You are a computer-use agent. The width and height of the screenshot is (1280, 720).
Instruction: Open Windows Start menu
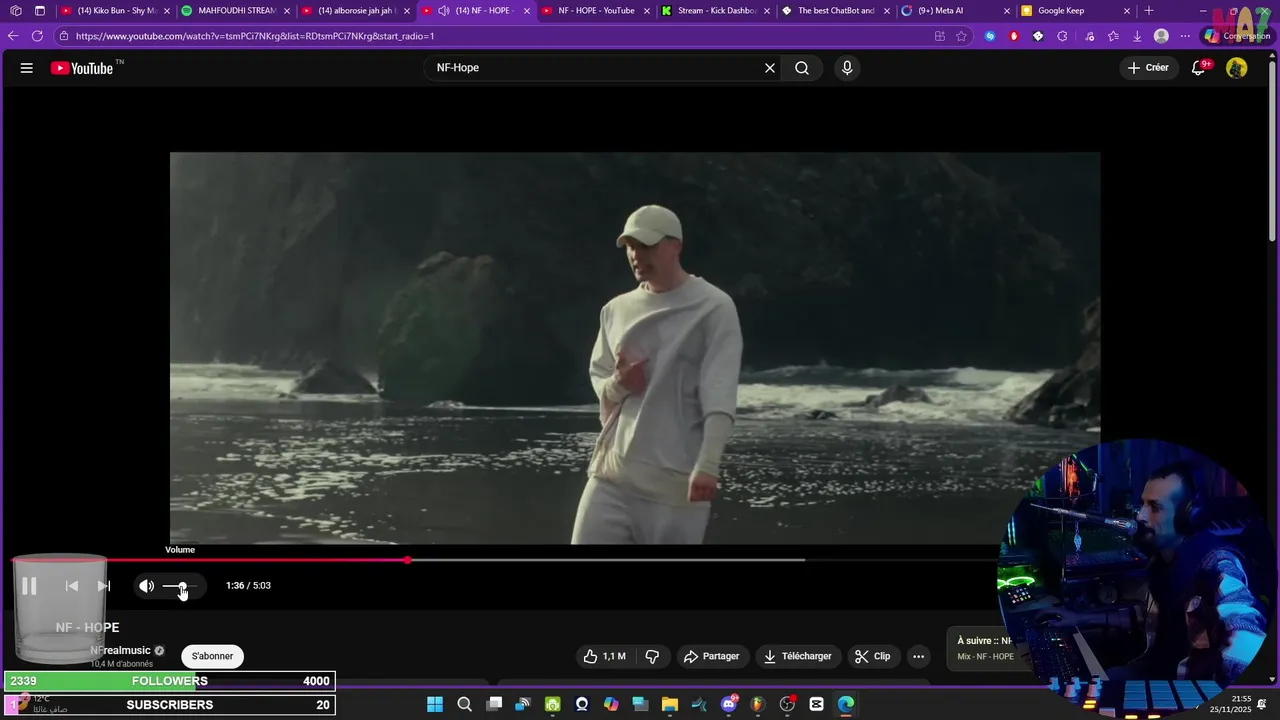click(435, 704)
